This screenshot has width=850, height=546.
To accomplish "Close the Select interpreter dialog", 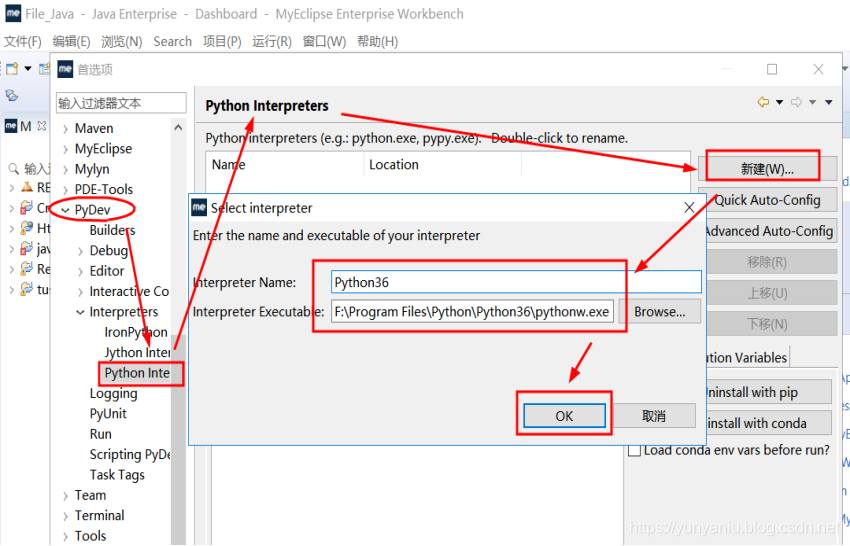I will tap(689, 208).
